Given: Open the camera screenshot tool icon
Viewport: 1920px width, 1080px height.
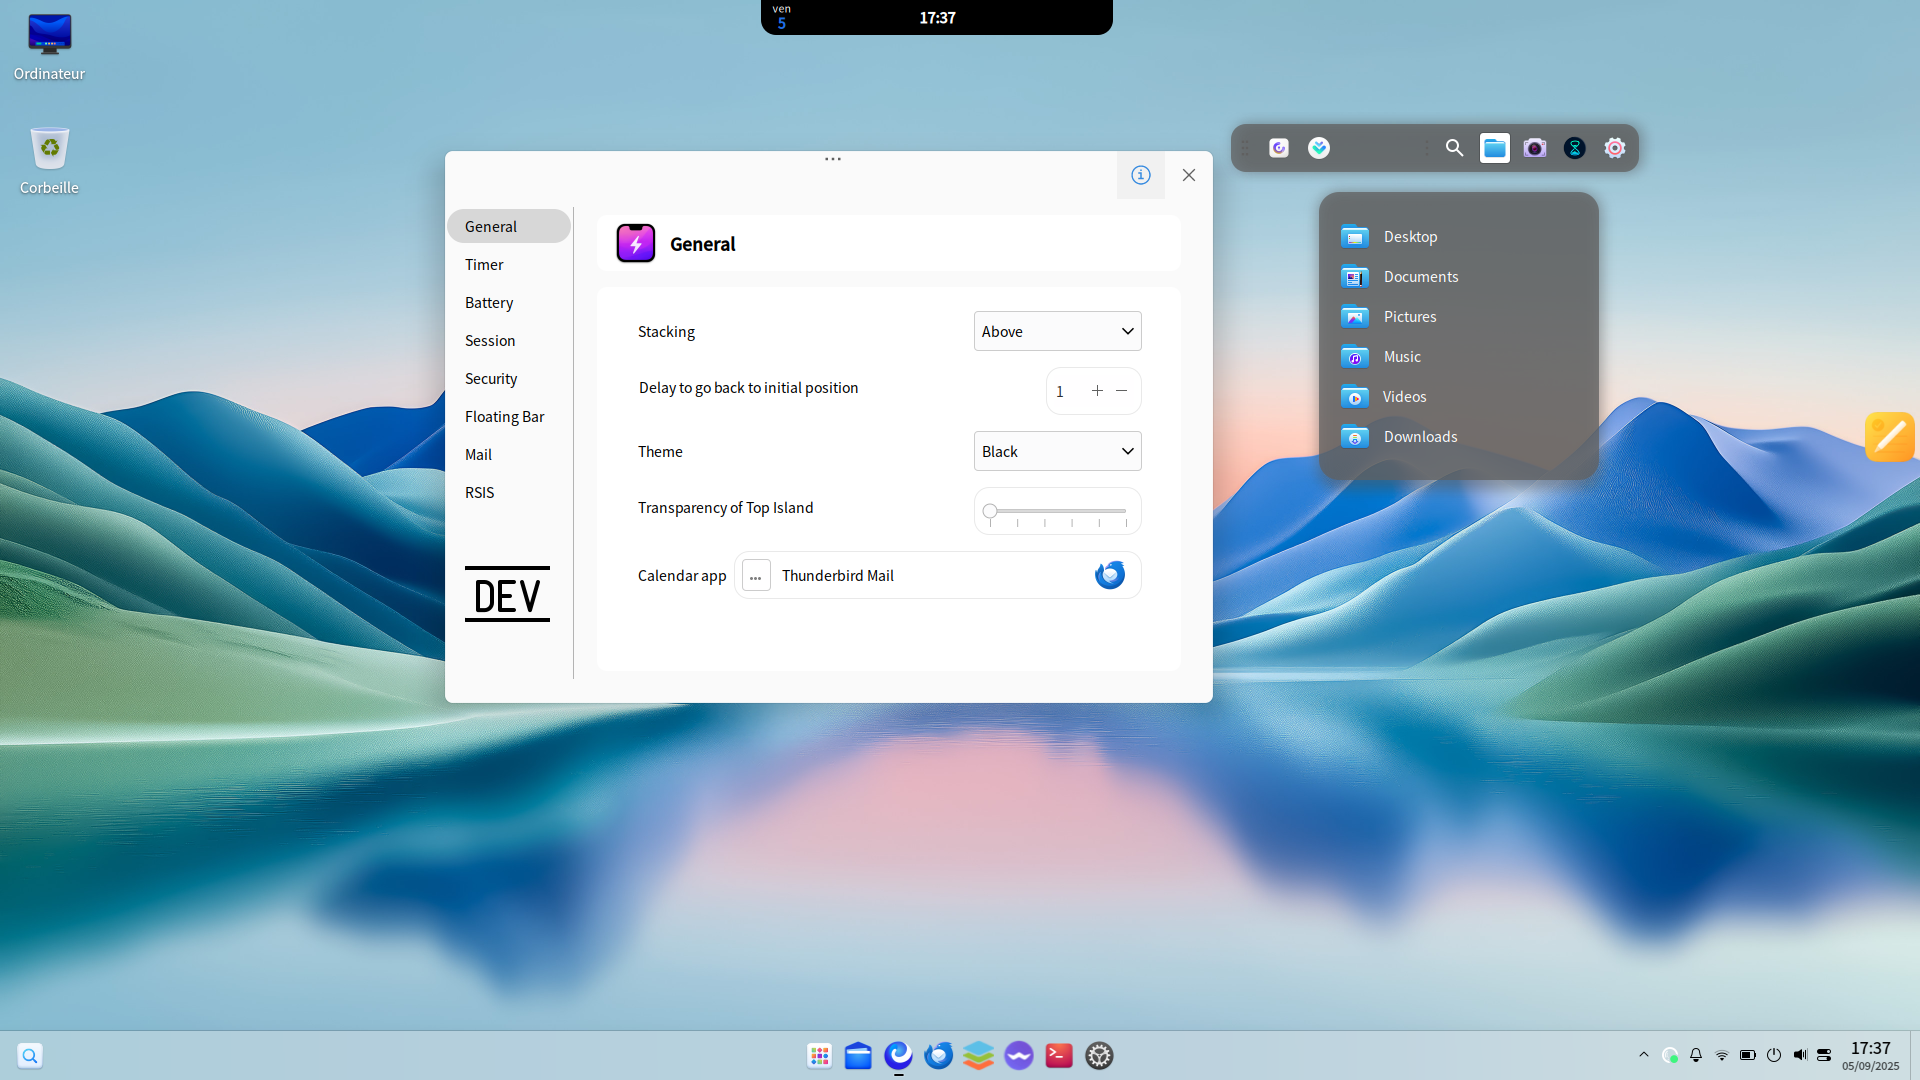Looking at the screenshot, I should (1534, 148).
